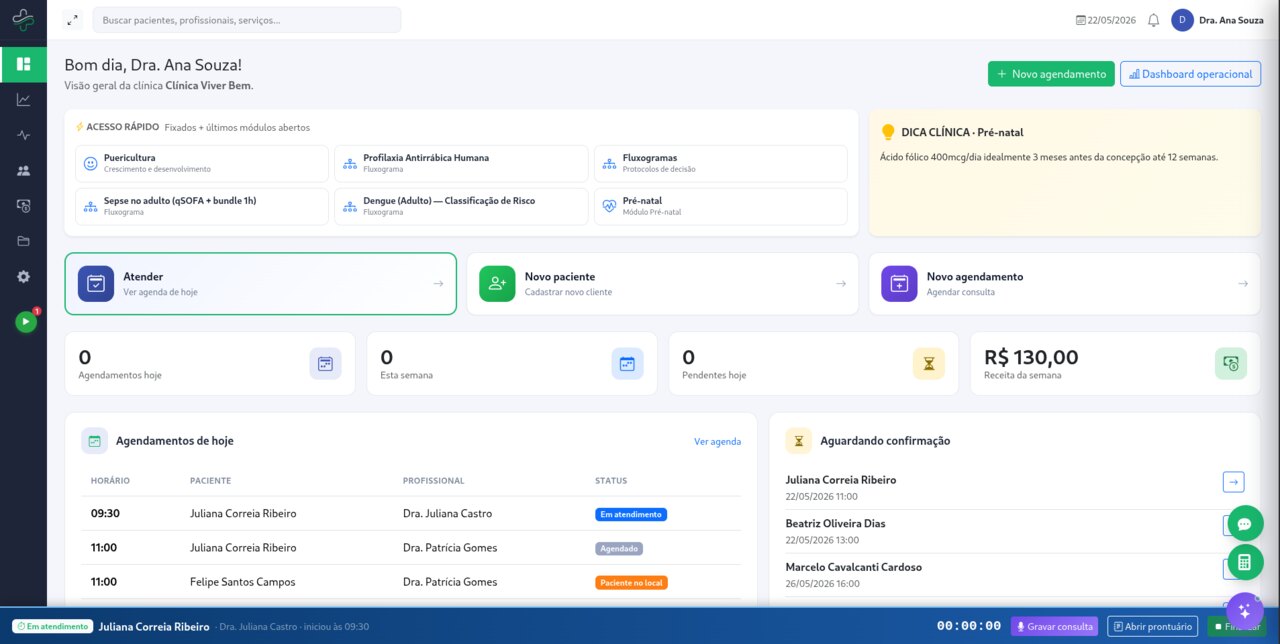Screen dimensions: 1280x644
Task: Click the hourglass icon on Pendentes hoje card
Action: [929, 364]
